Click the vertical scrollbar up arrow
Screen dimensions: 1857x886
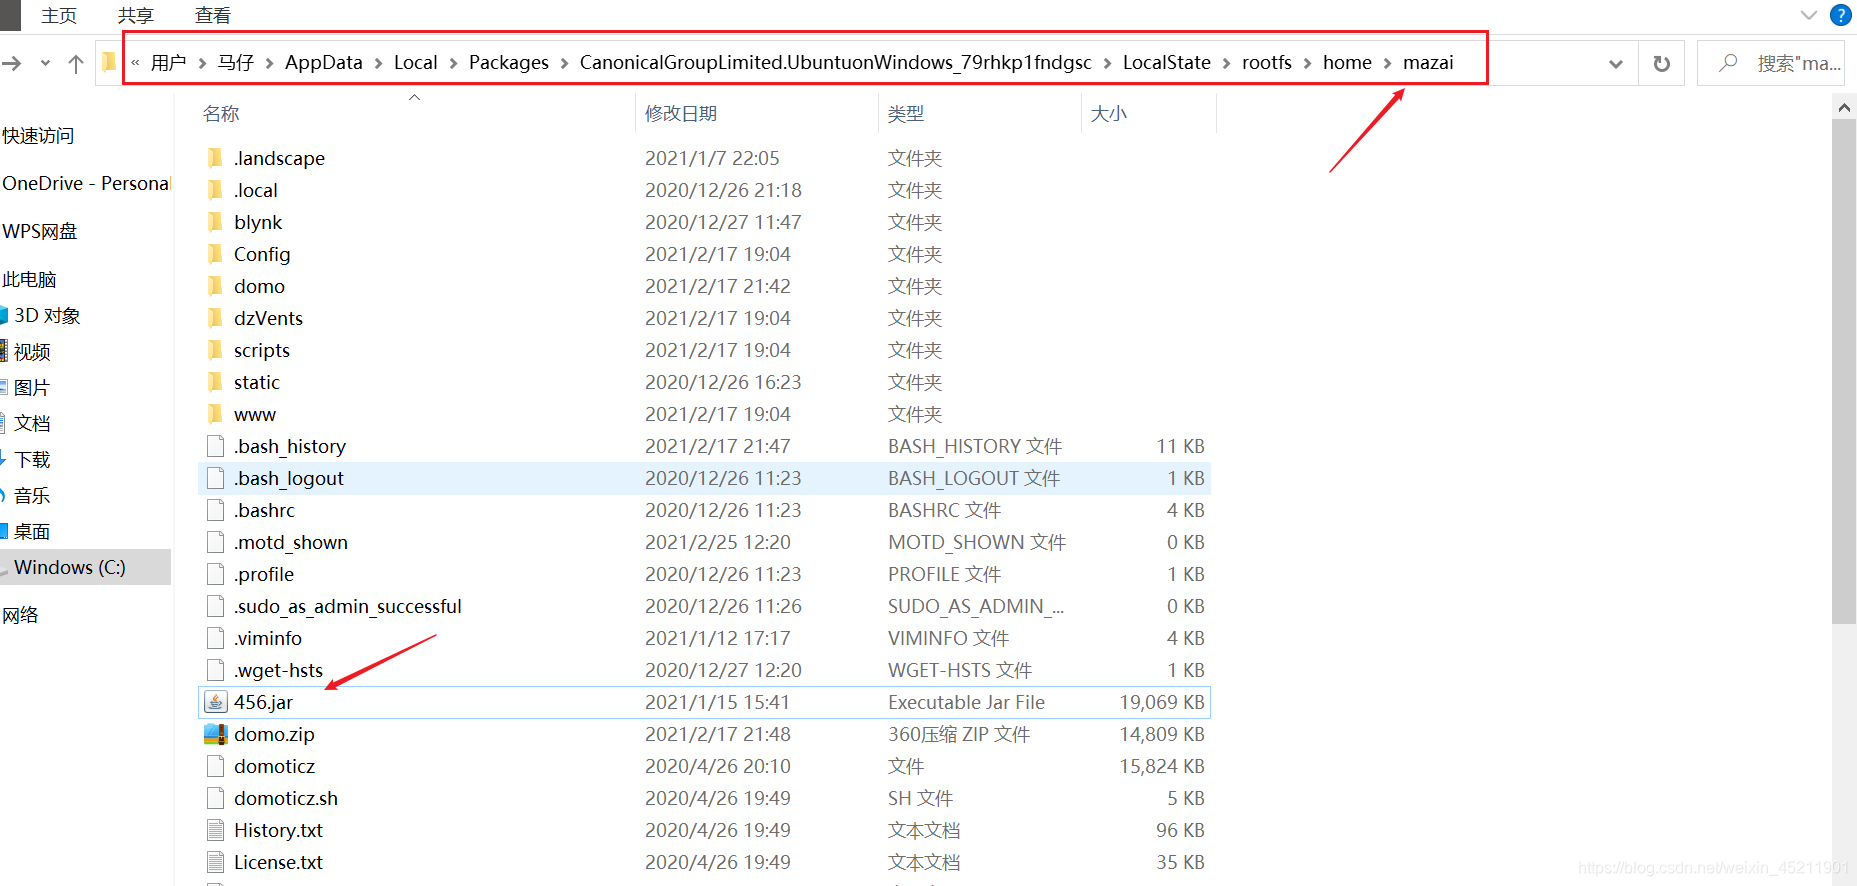tap(1844, 106)
